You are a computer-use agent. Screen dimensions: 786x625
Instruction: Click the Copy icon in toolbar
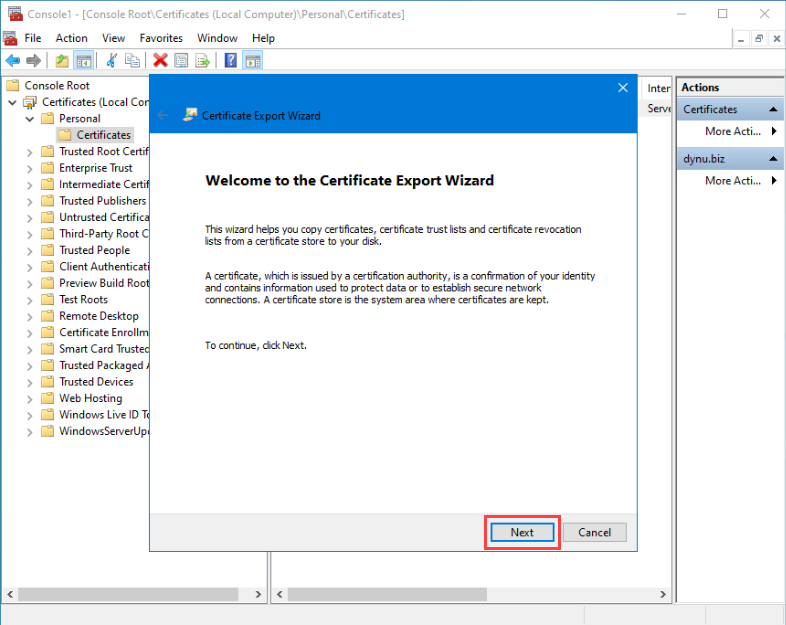[x=132, y=61]
